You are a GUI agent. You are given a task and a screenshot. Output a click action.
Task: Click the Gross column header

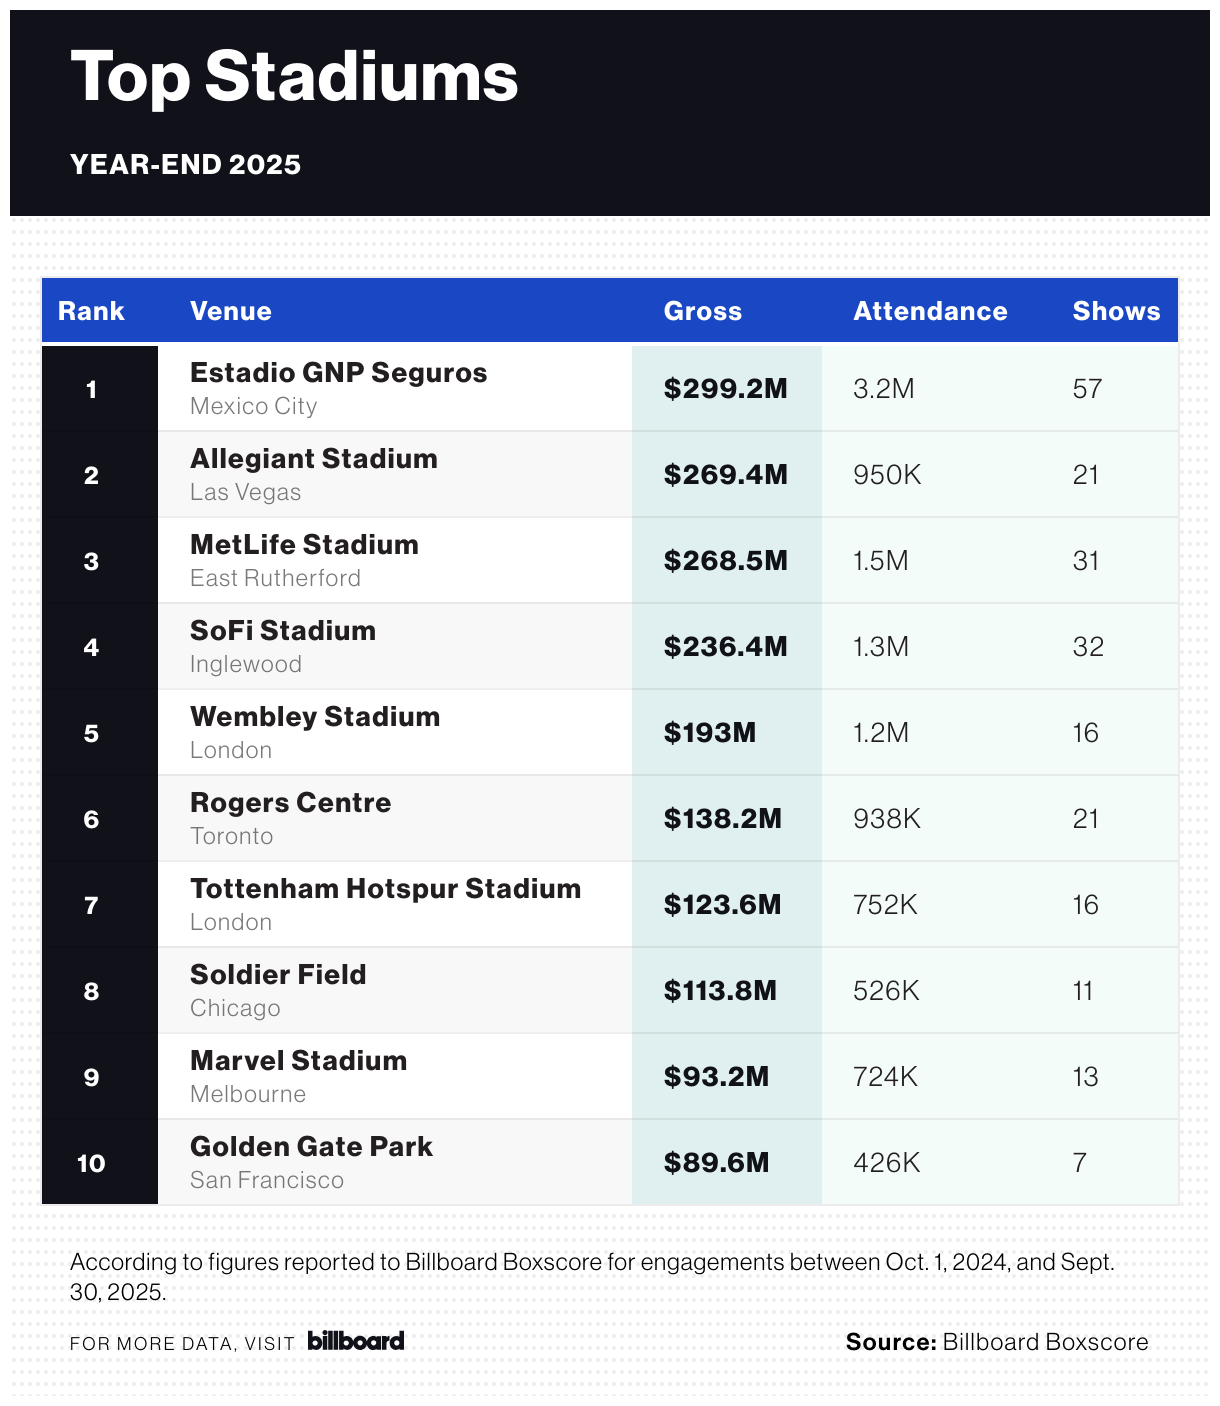[703, 311]
